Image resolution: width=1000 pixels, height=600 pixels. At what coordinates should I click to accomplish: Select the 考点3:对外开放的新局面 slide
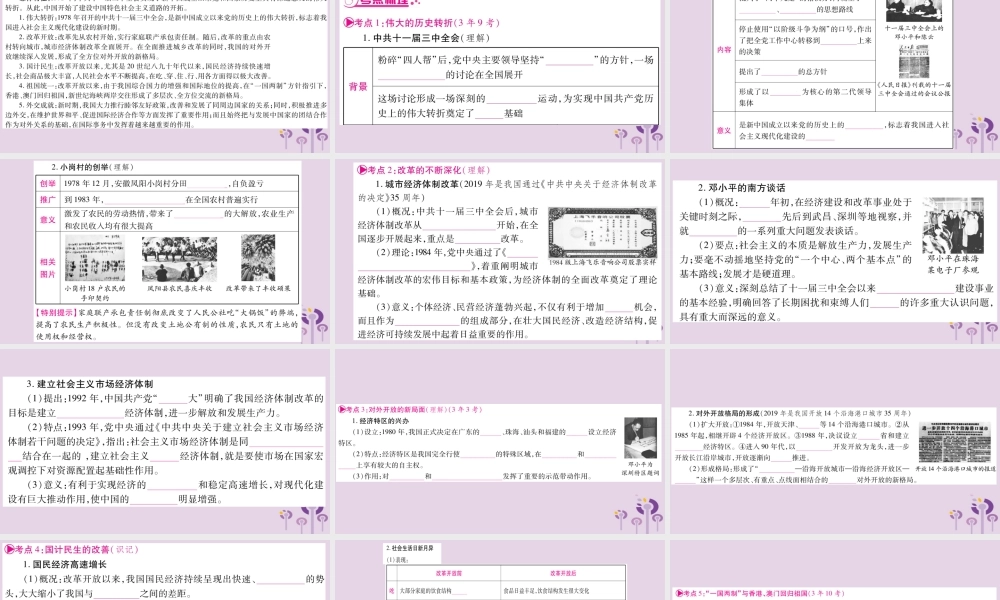click(501, 441)
